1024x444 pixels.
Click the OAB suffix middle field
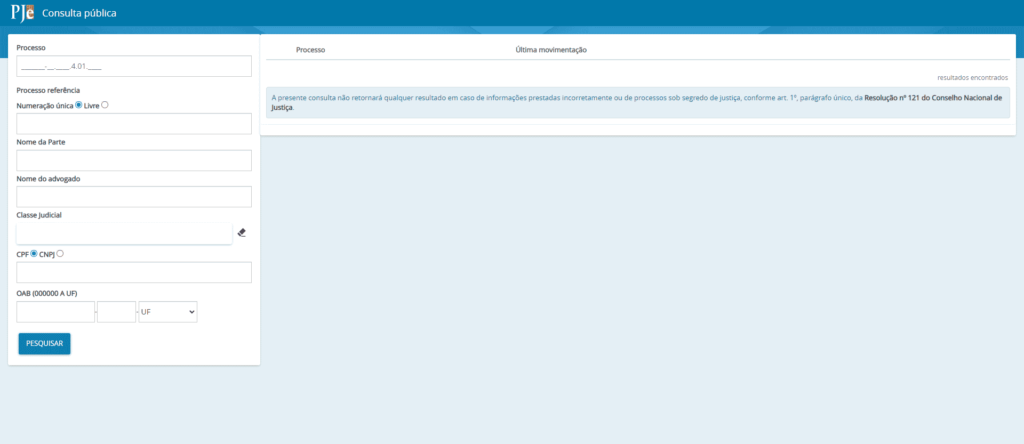click(116, 312)
